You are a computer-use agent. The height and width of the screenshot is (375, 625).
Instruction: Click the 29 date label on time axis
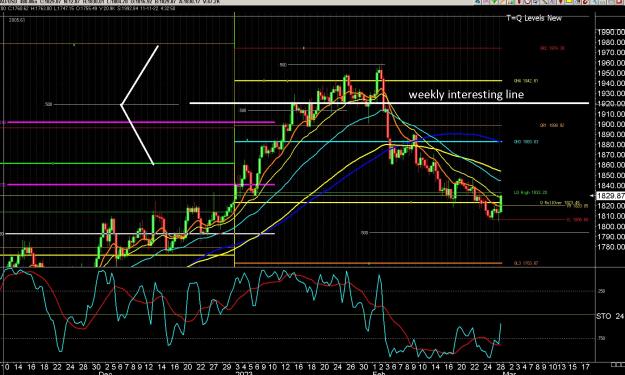click(x=227, y=367)
